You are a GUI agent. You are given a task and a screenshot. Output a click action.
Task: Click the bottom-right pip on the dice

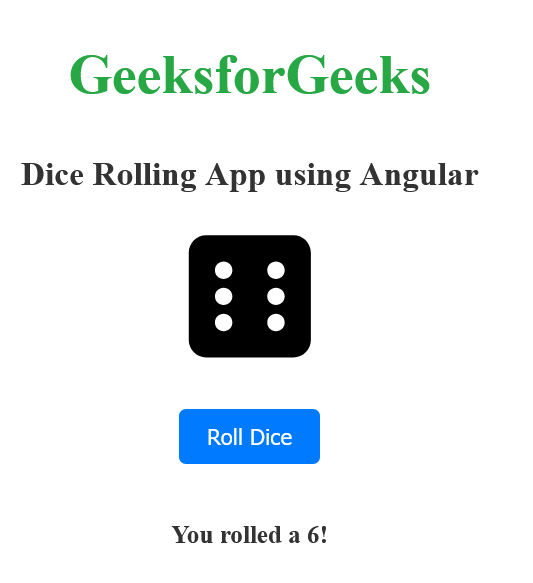click(276, 322)
